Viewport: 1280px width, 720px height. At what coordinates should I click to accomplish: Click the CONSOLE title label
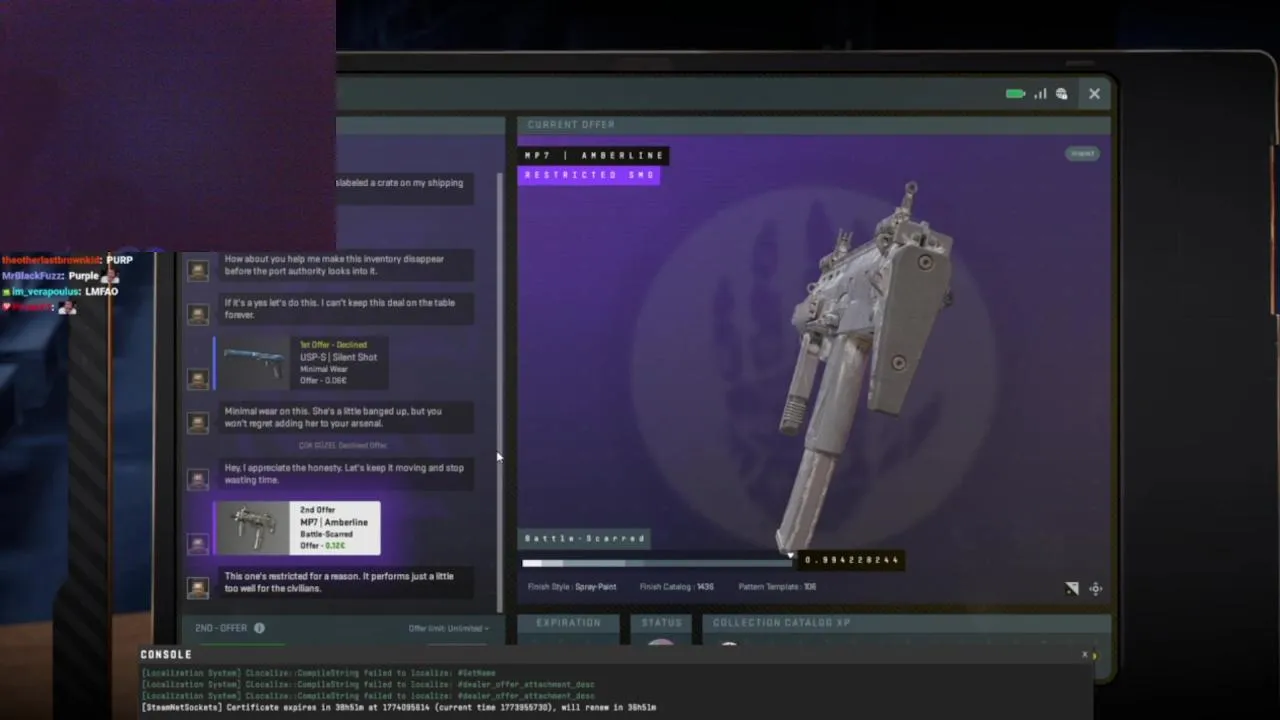tap(166, 655)
